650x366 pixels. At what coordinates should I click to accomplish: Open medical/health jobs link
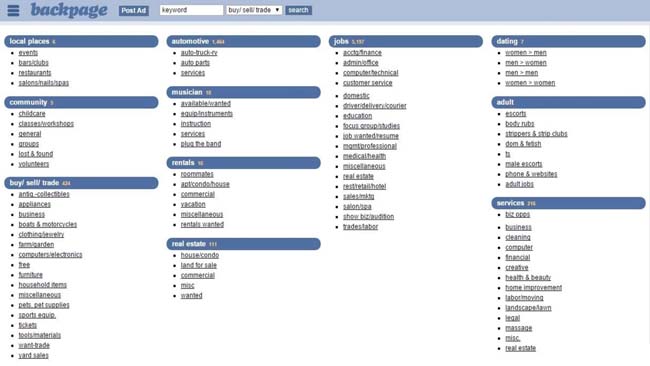pyautogui.click(x=364, y=156)
